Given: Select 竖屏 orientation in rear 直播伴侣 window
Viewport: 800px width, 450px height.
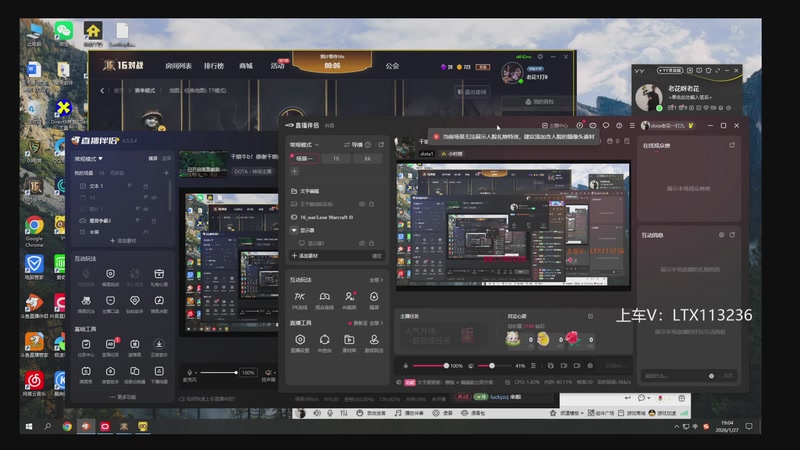Looking at the screenshot, I should [166, 159].
